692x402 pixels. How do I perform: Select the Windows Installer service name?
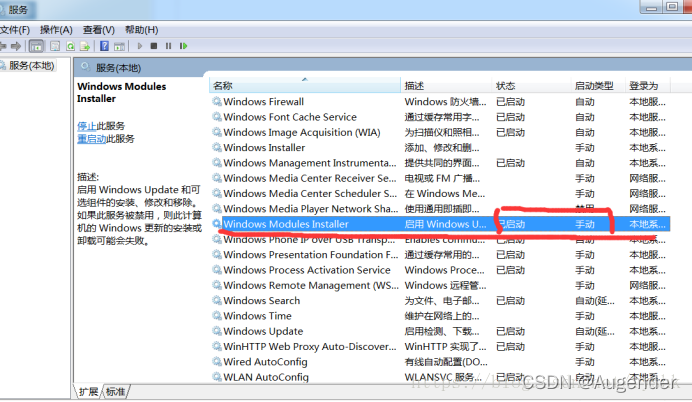click(264, 147)
